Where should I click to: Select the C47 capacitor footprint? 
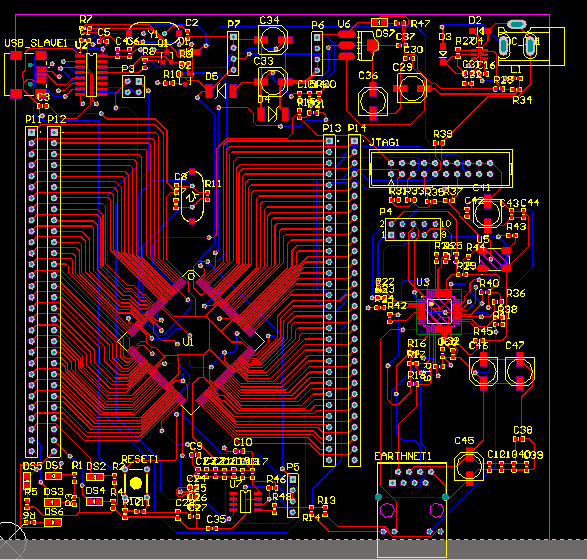[x=520, y=371]
